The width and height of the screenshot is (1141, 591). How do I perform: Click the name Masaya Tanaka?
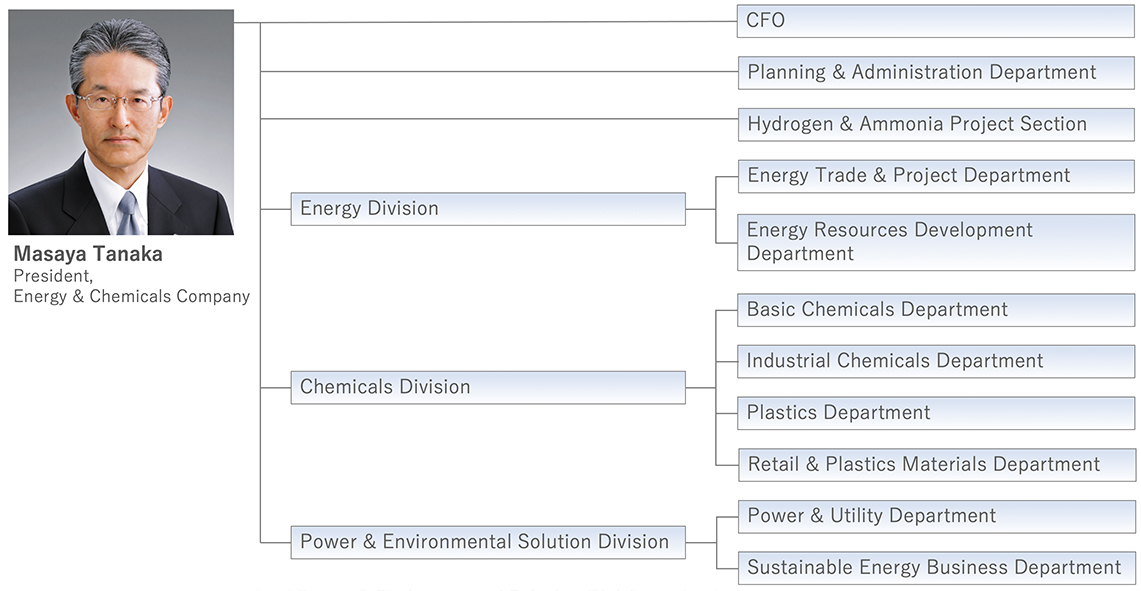[x=88, y=254]
